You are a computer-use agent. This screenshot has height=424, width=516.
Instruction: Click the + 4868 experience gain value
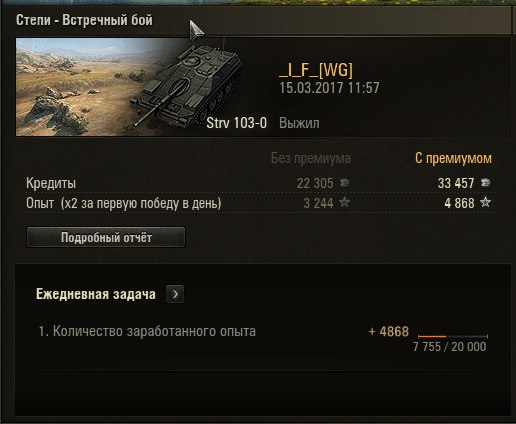(x=389, y=332)
